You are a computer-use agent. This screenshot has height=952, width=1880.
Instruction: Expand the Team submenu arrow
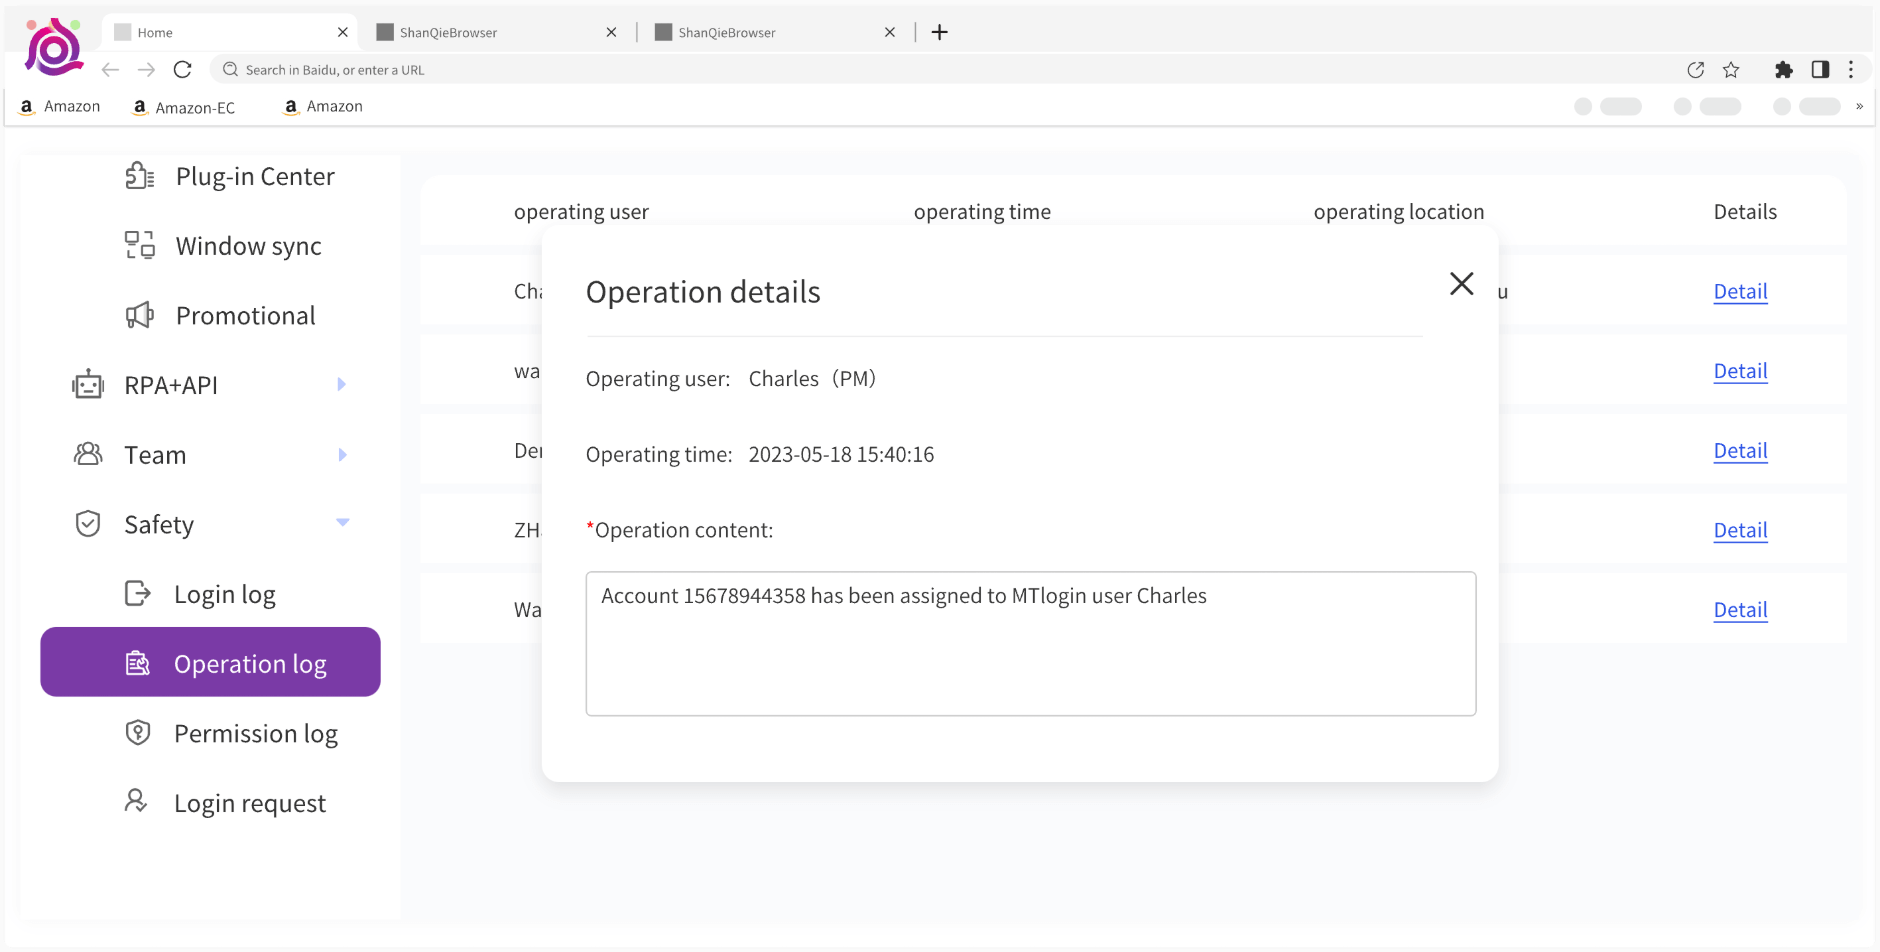click(x=342, y=455)
